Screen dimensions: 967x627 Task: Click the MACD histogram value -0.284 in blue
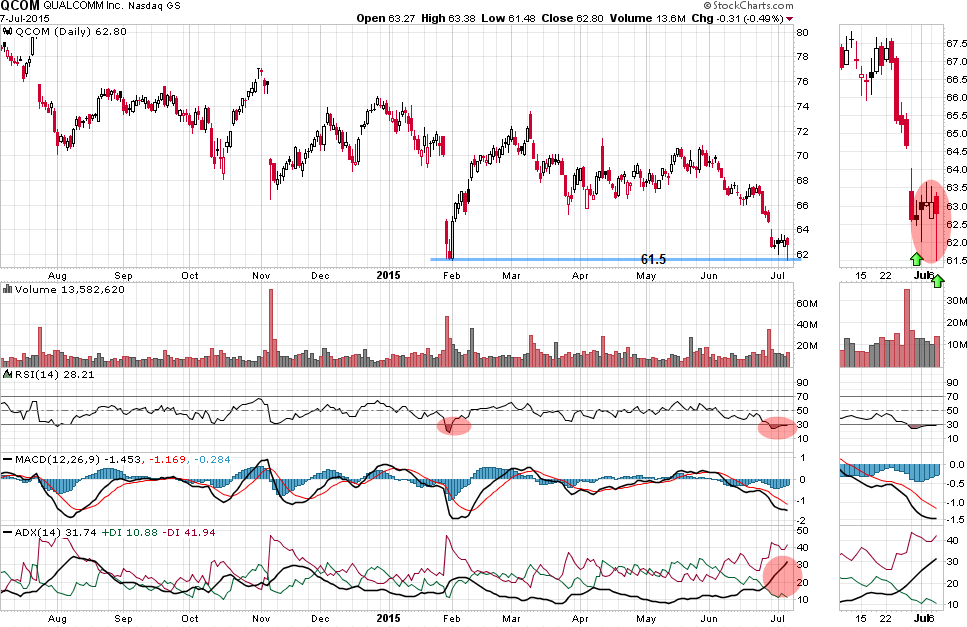[x=212, y=459]
